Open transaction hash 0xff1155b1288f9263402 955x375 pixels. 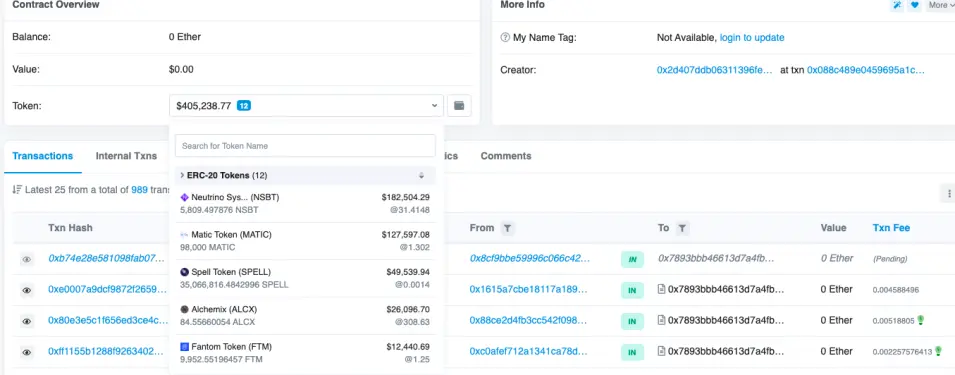(x=106, y=351)
